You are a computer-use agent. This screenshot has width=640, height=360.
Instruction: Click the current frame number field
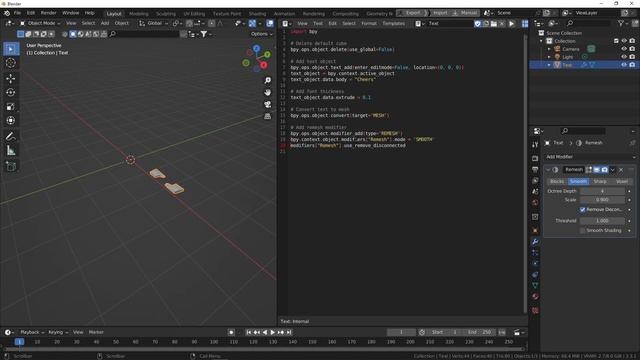(x=401, y=332)
